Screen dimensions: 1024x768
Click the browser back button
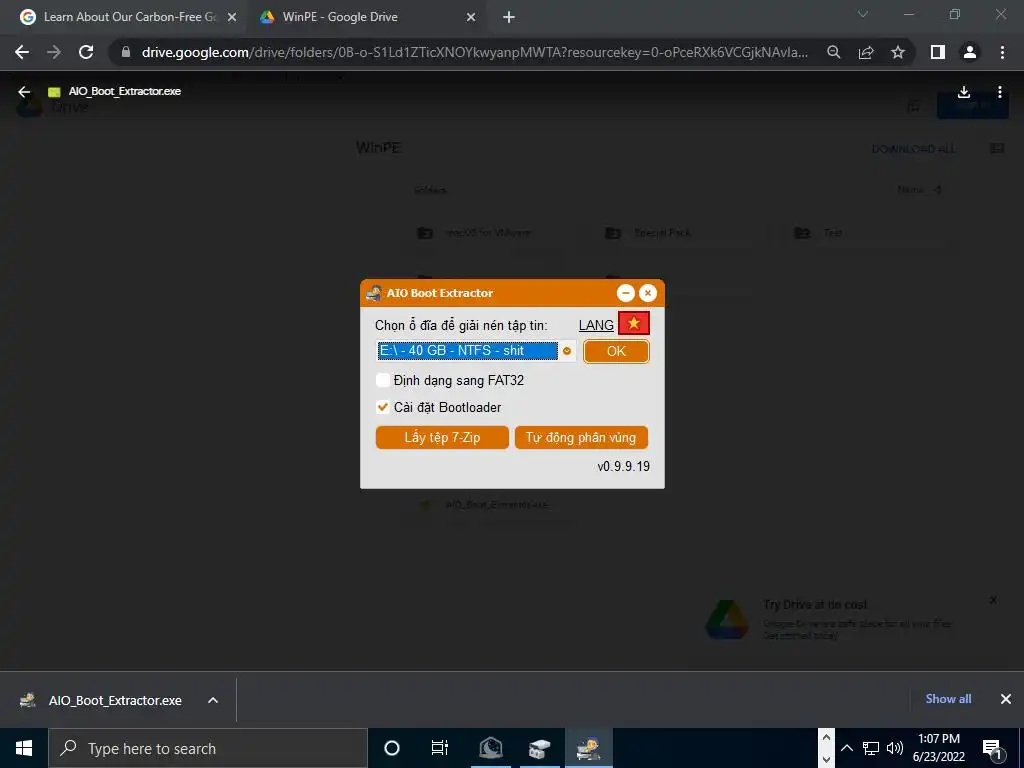[x=22, y=52]
